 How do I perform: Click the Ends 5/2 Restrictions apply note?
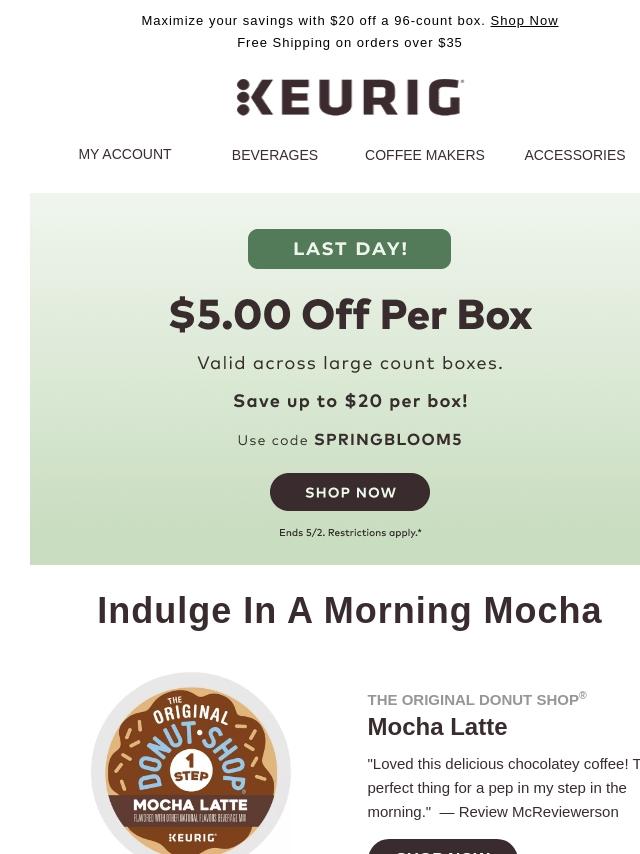tap(350, 533)
